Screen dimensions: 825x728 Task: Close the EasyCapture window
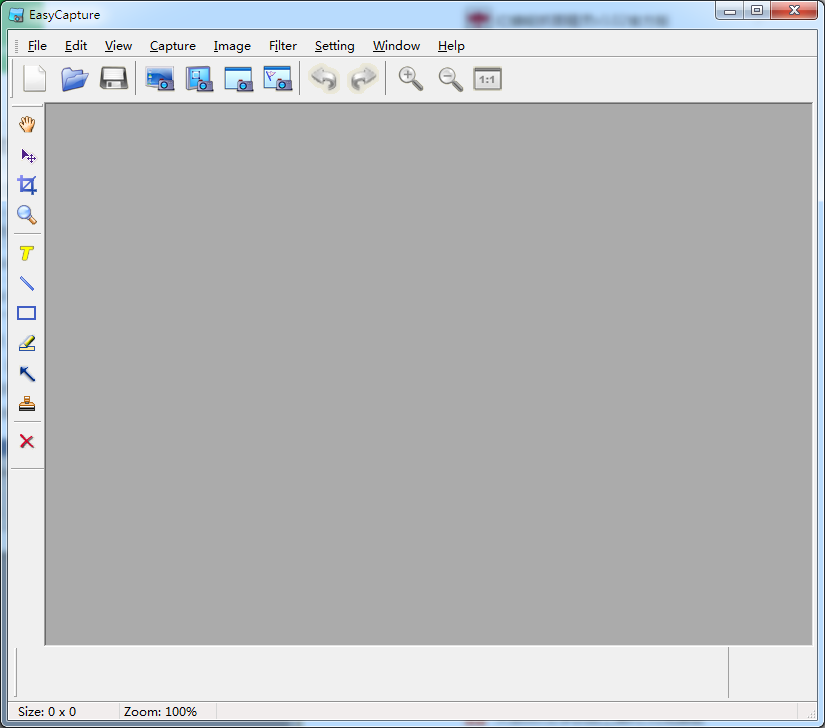(x=794, y=11)
